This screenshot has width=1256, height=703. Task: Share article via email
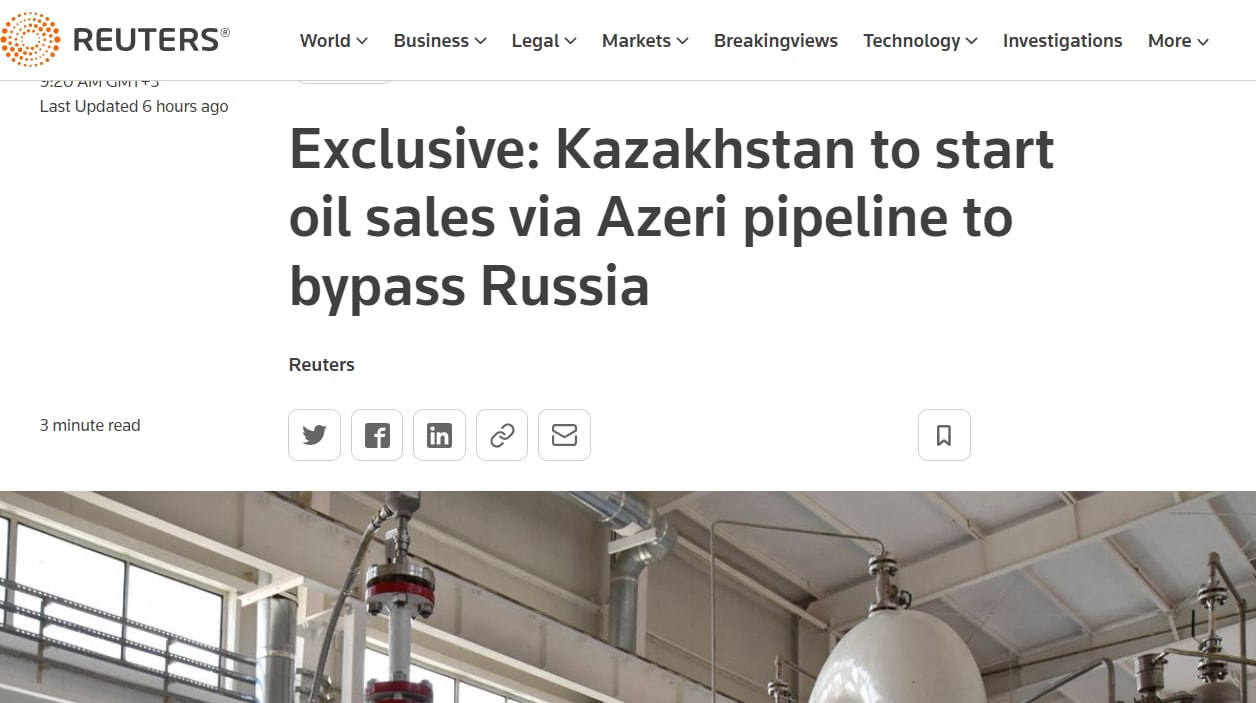point(564,435)
